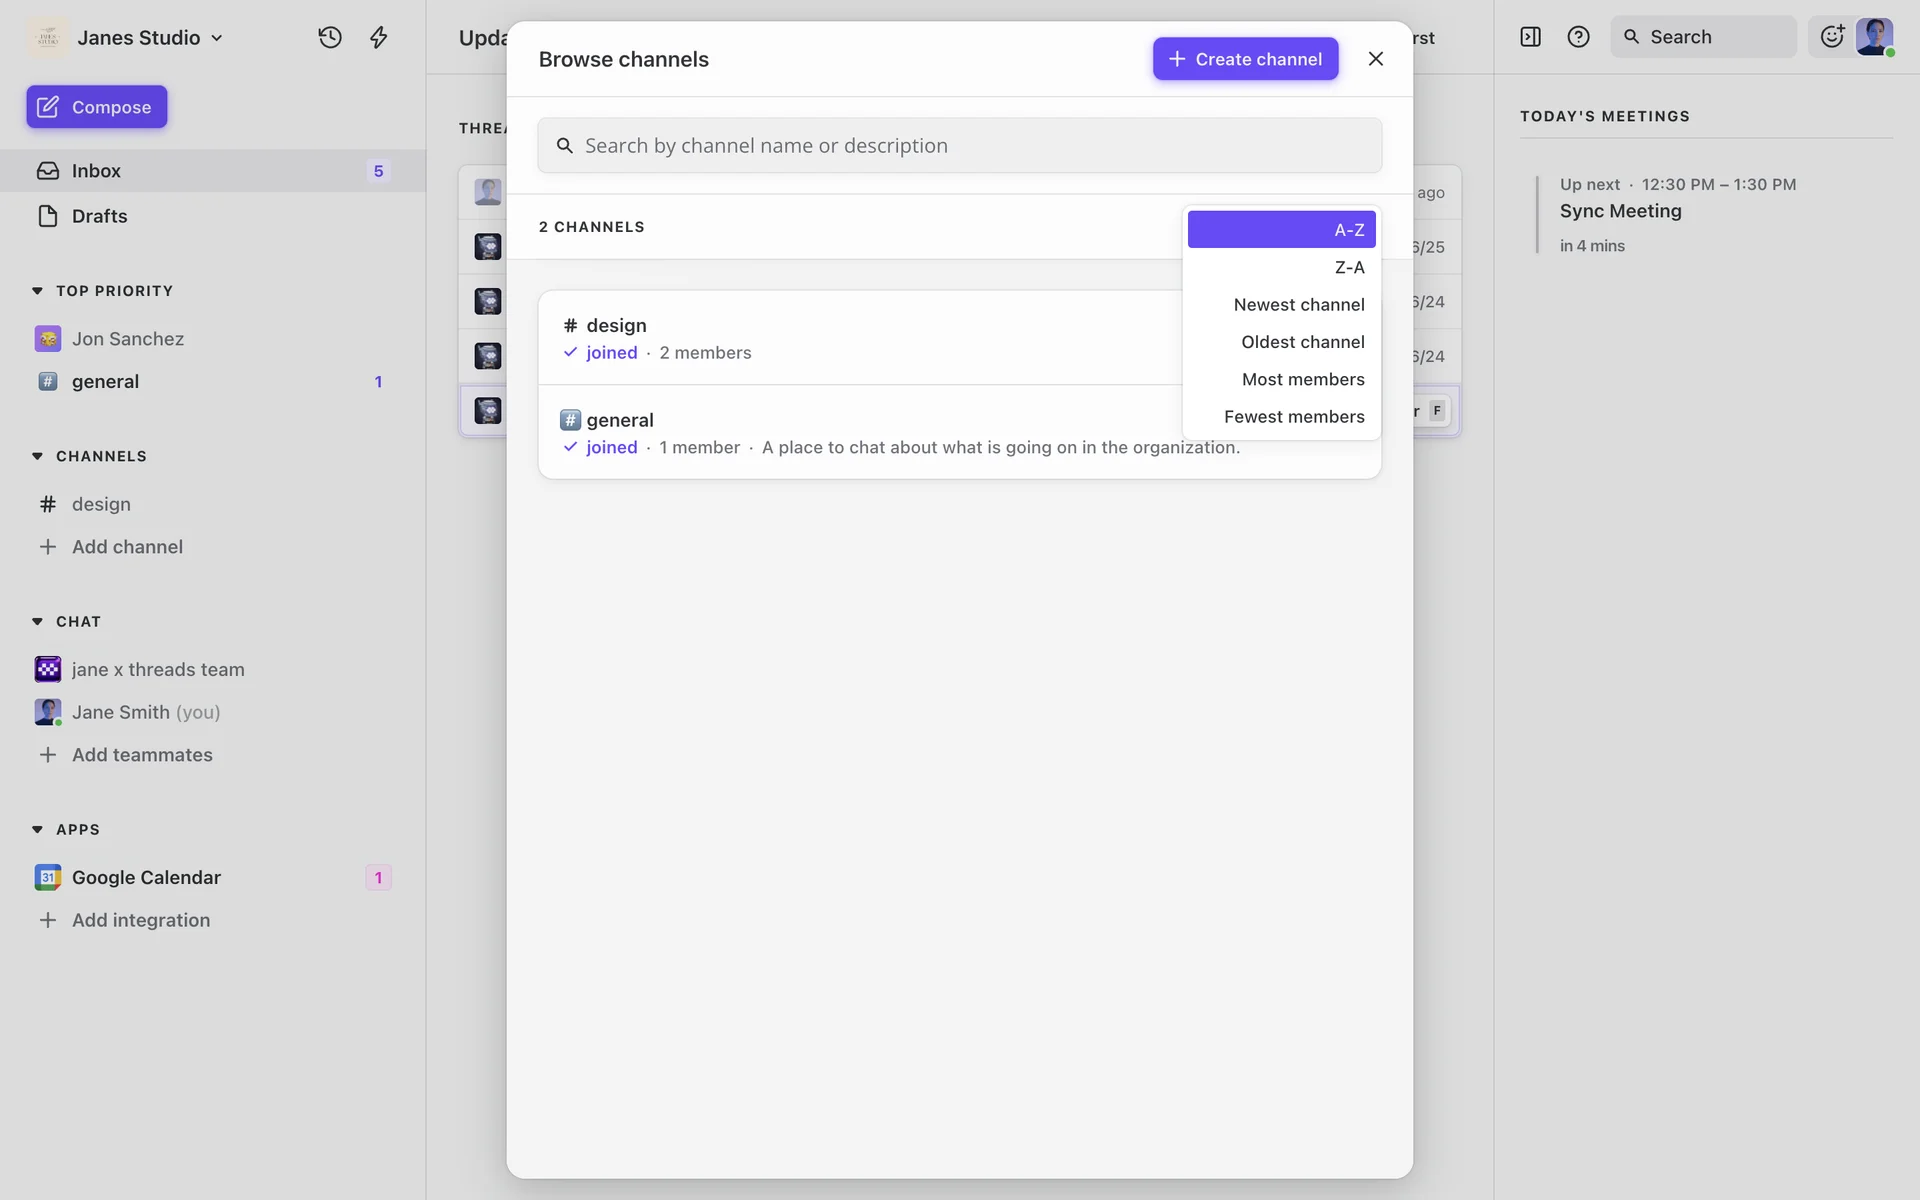Click the channel search input field
1920x1200 pixels.
click(960, 146)
